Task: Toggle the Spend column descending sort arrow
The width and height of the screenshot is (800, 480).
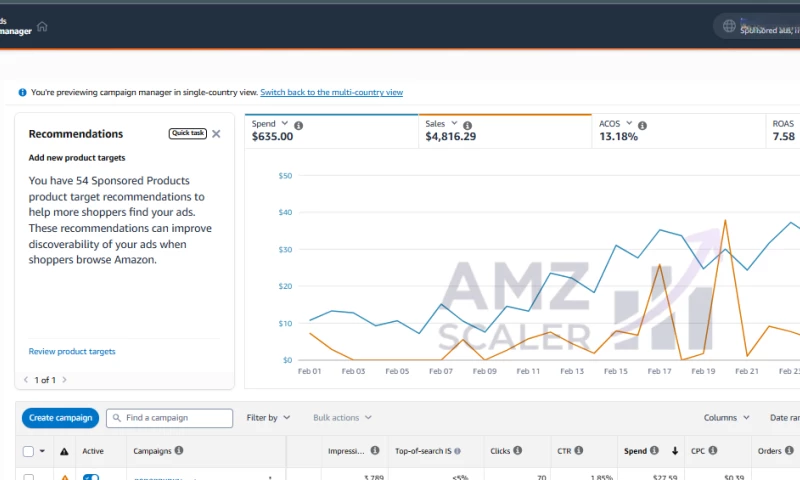Action: pyautogui.click(x=675, y=451)
